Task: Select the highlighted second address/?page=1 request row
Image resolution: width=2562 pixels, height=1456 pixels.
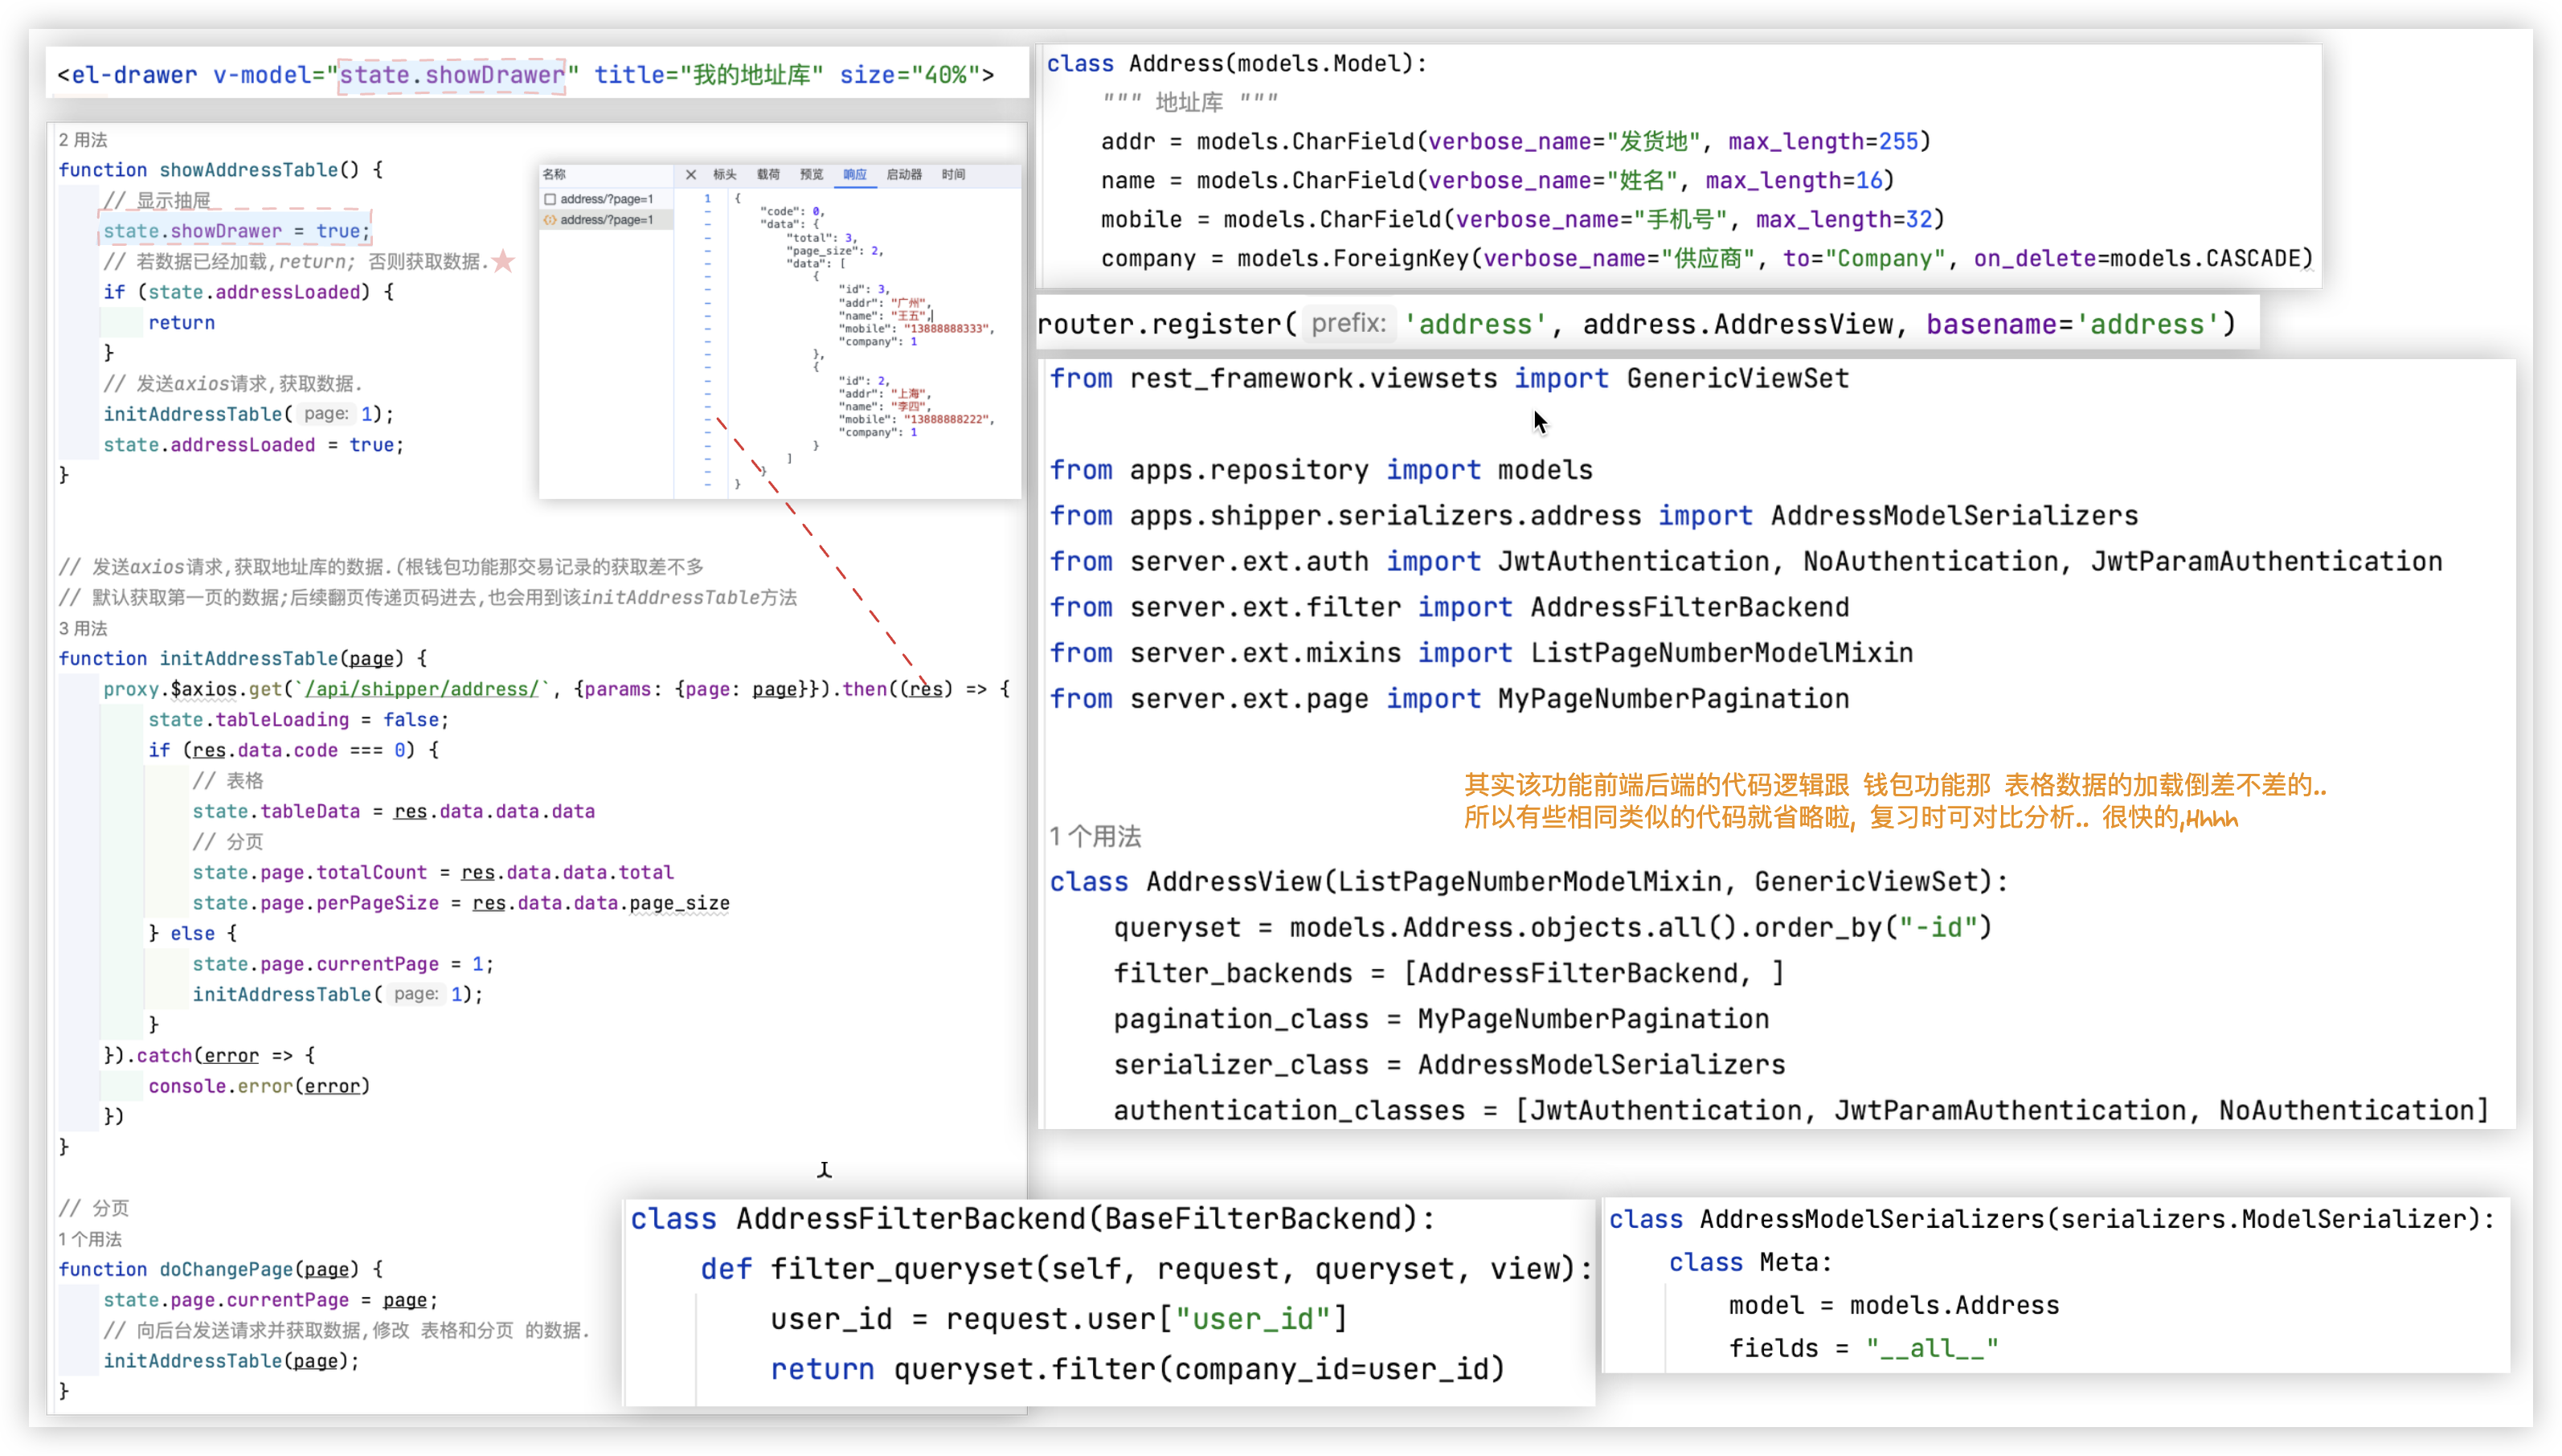Action: pyautogui.click(x=606, y=220)
